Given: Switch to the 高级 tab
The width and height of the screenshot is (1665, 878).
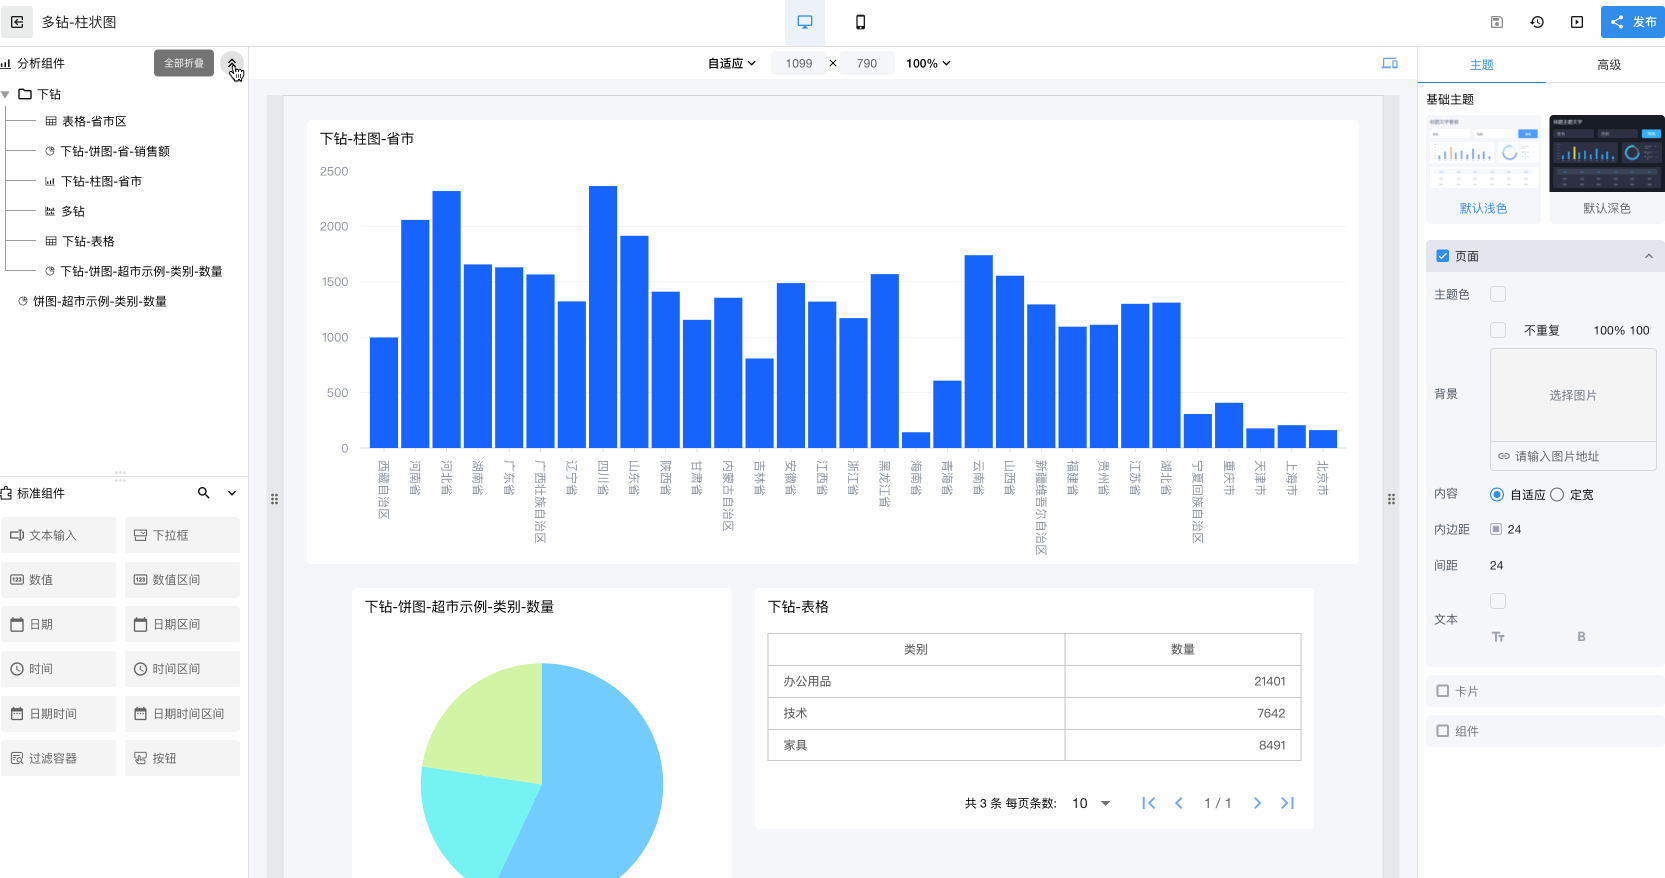Looking at the screenshot, I should [x=1609, y=65].
